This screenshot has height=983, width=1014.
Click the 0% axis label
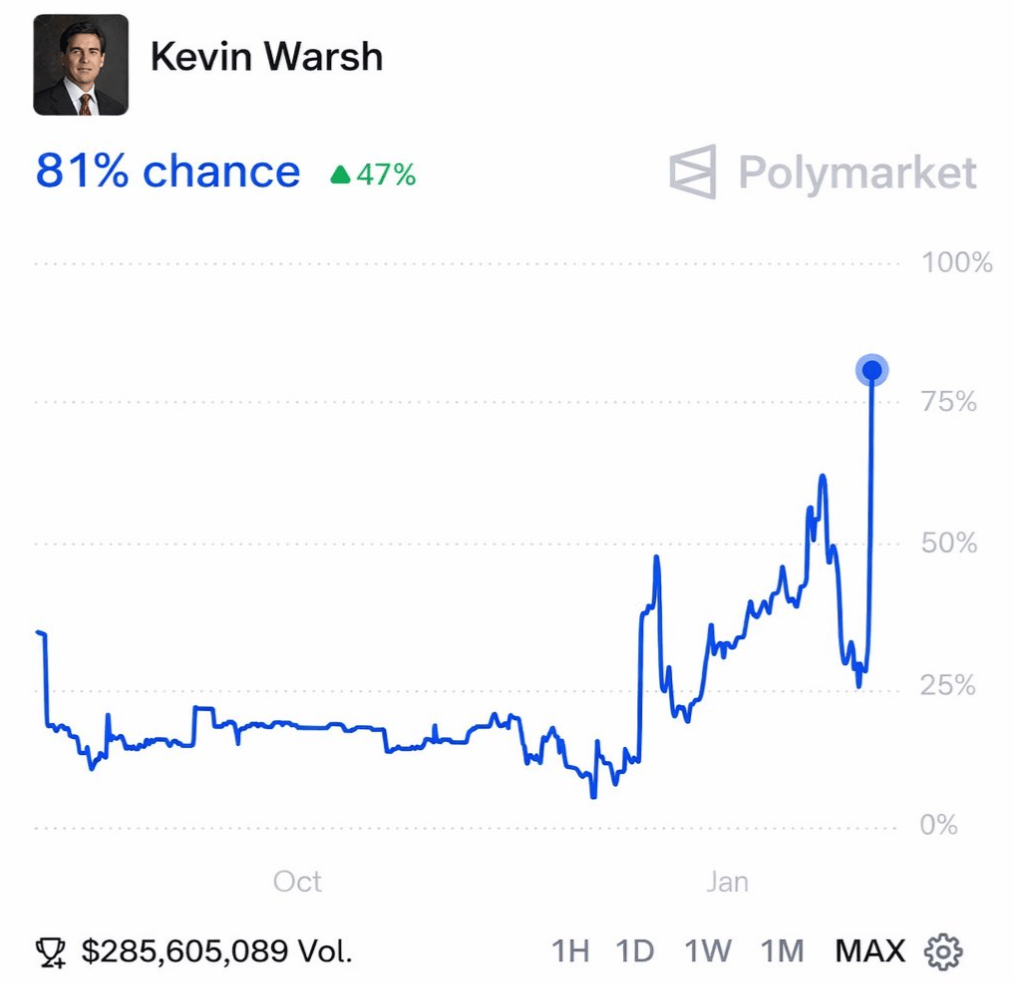939,826
